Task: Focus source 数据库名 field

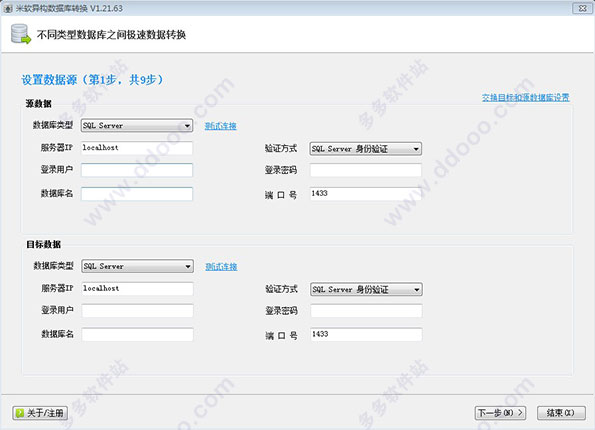Action: (137, 194)
